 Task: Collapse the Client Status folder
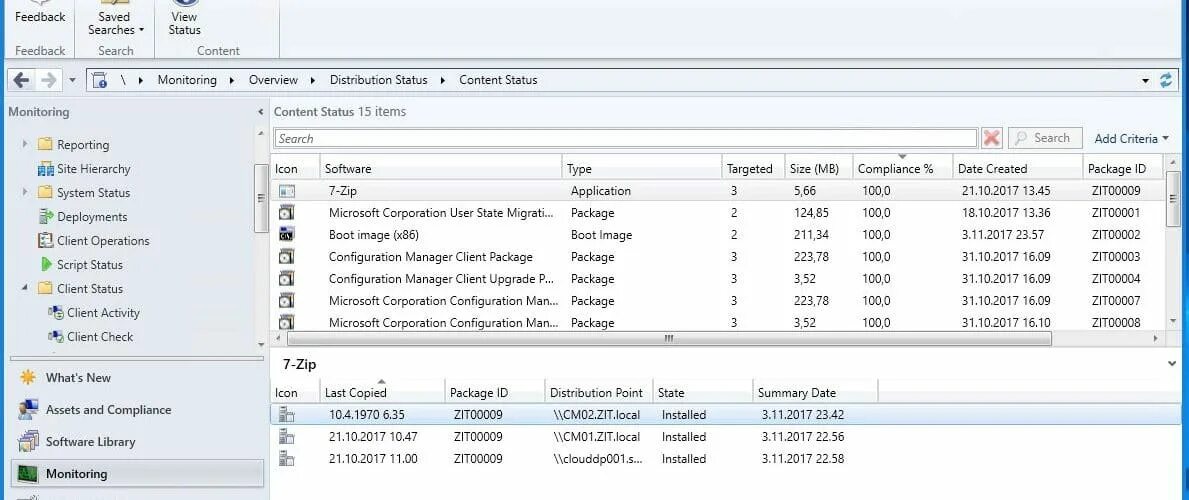pos(25,288)
